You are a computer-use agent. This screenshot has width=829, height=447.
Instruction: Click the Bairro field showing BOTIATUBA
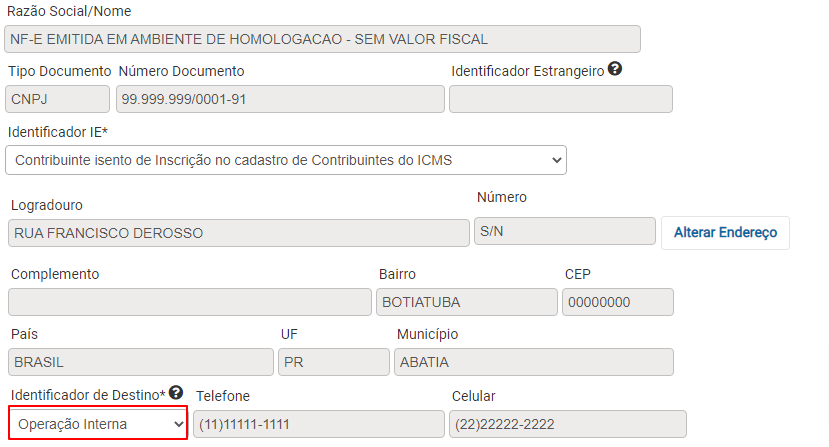[467, 302]
